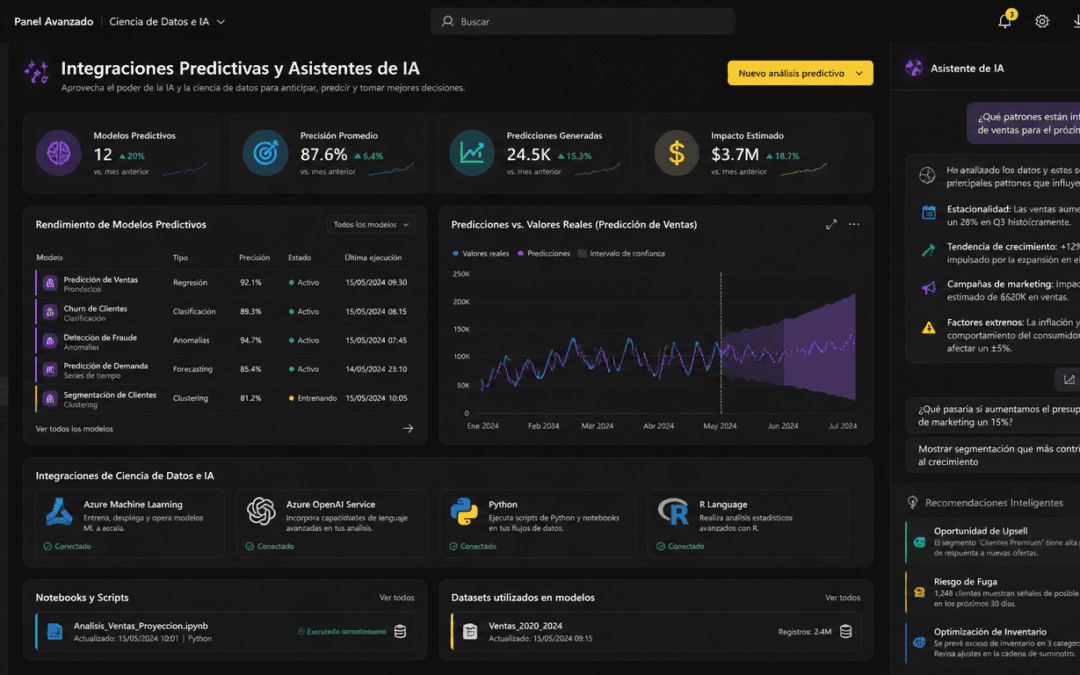The height and width of the screenshot is (675, 1080).
Task: Open Ciencia de Datos e IA dropdown
Action: (167, 21)
